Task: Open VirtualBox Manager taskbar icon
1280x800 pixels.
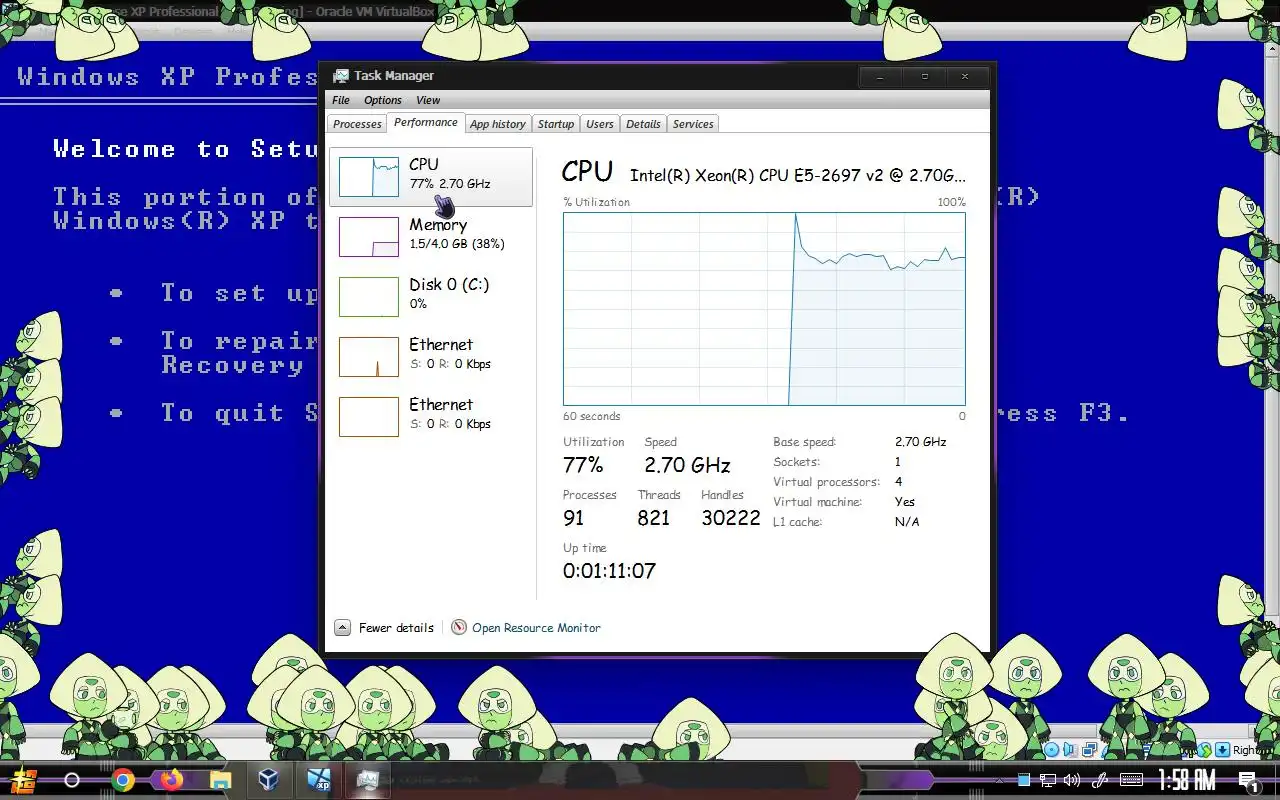Action: coord(269,780)
